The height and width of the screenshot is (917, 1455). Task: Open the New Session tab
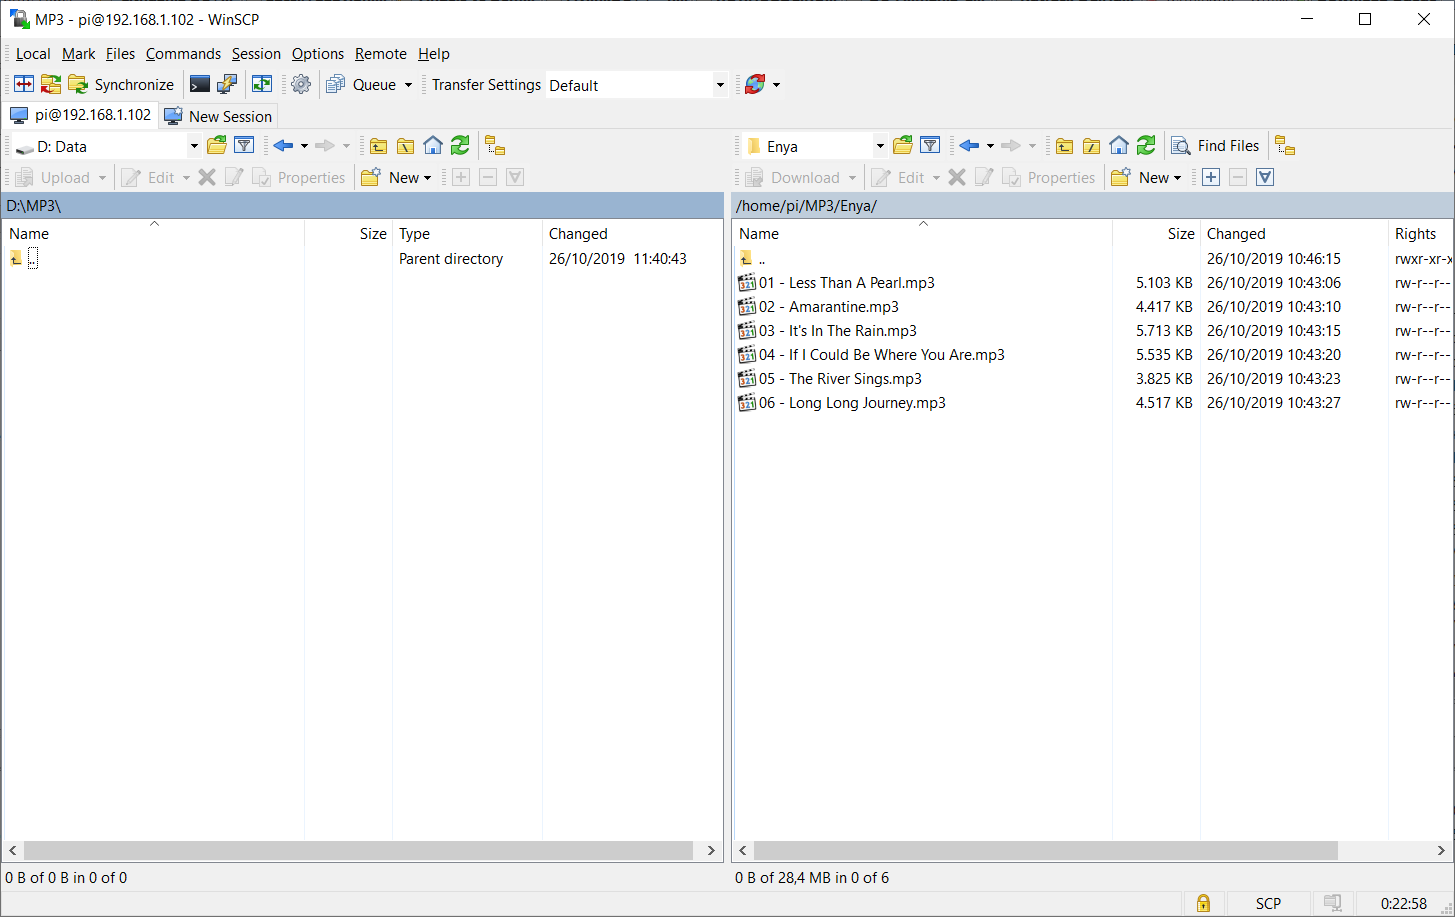click(x=219, y=116)
